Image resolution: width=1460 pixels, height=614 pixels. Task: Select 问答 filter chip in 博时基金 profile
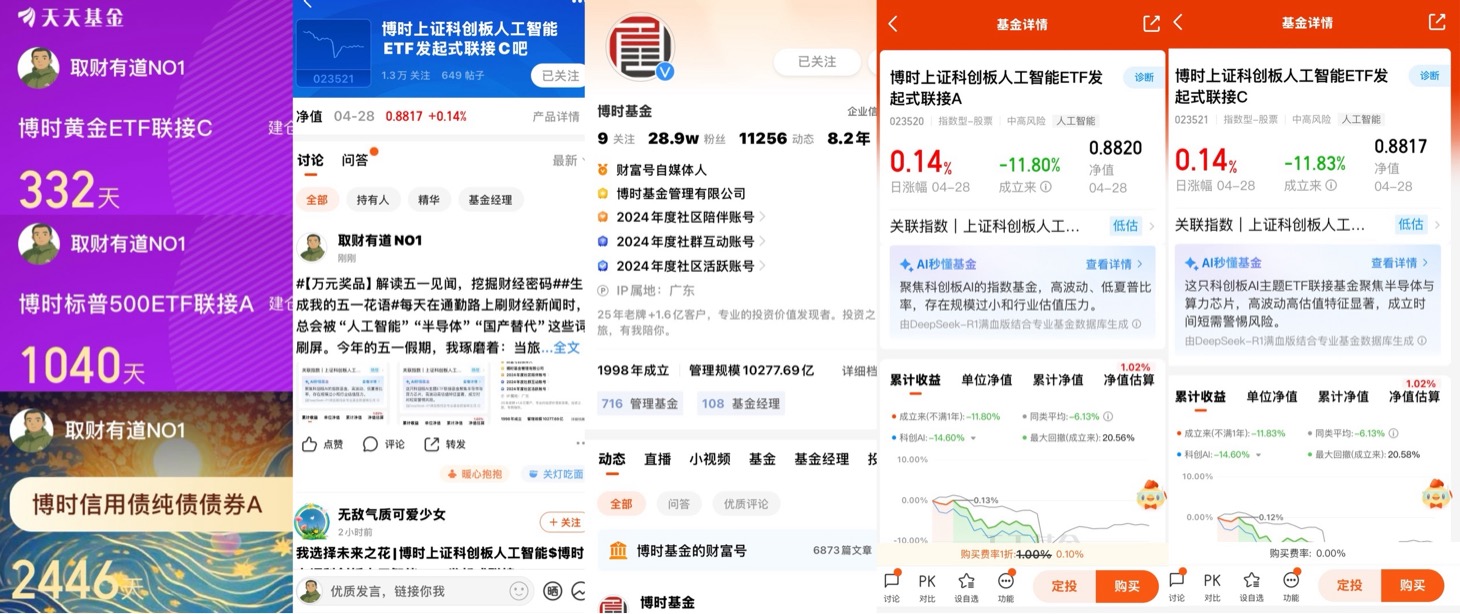679,504
